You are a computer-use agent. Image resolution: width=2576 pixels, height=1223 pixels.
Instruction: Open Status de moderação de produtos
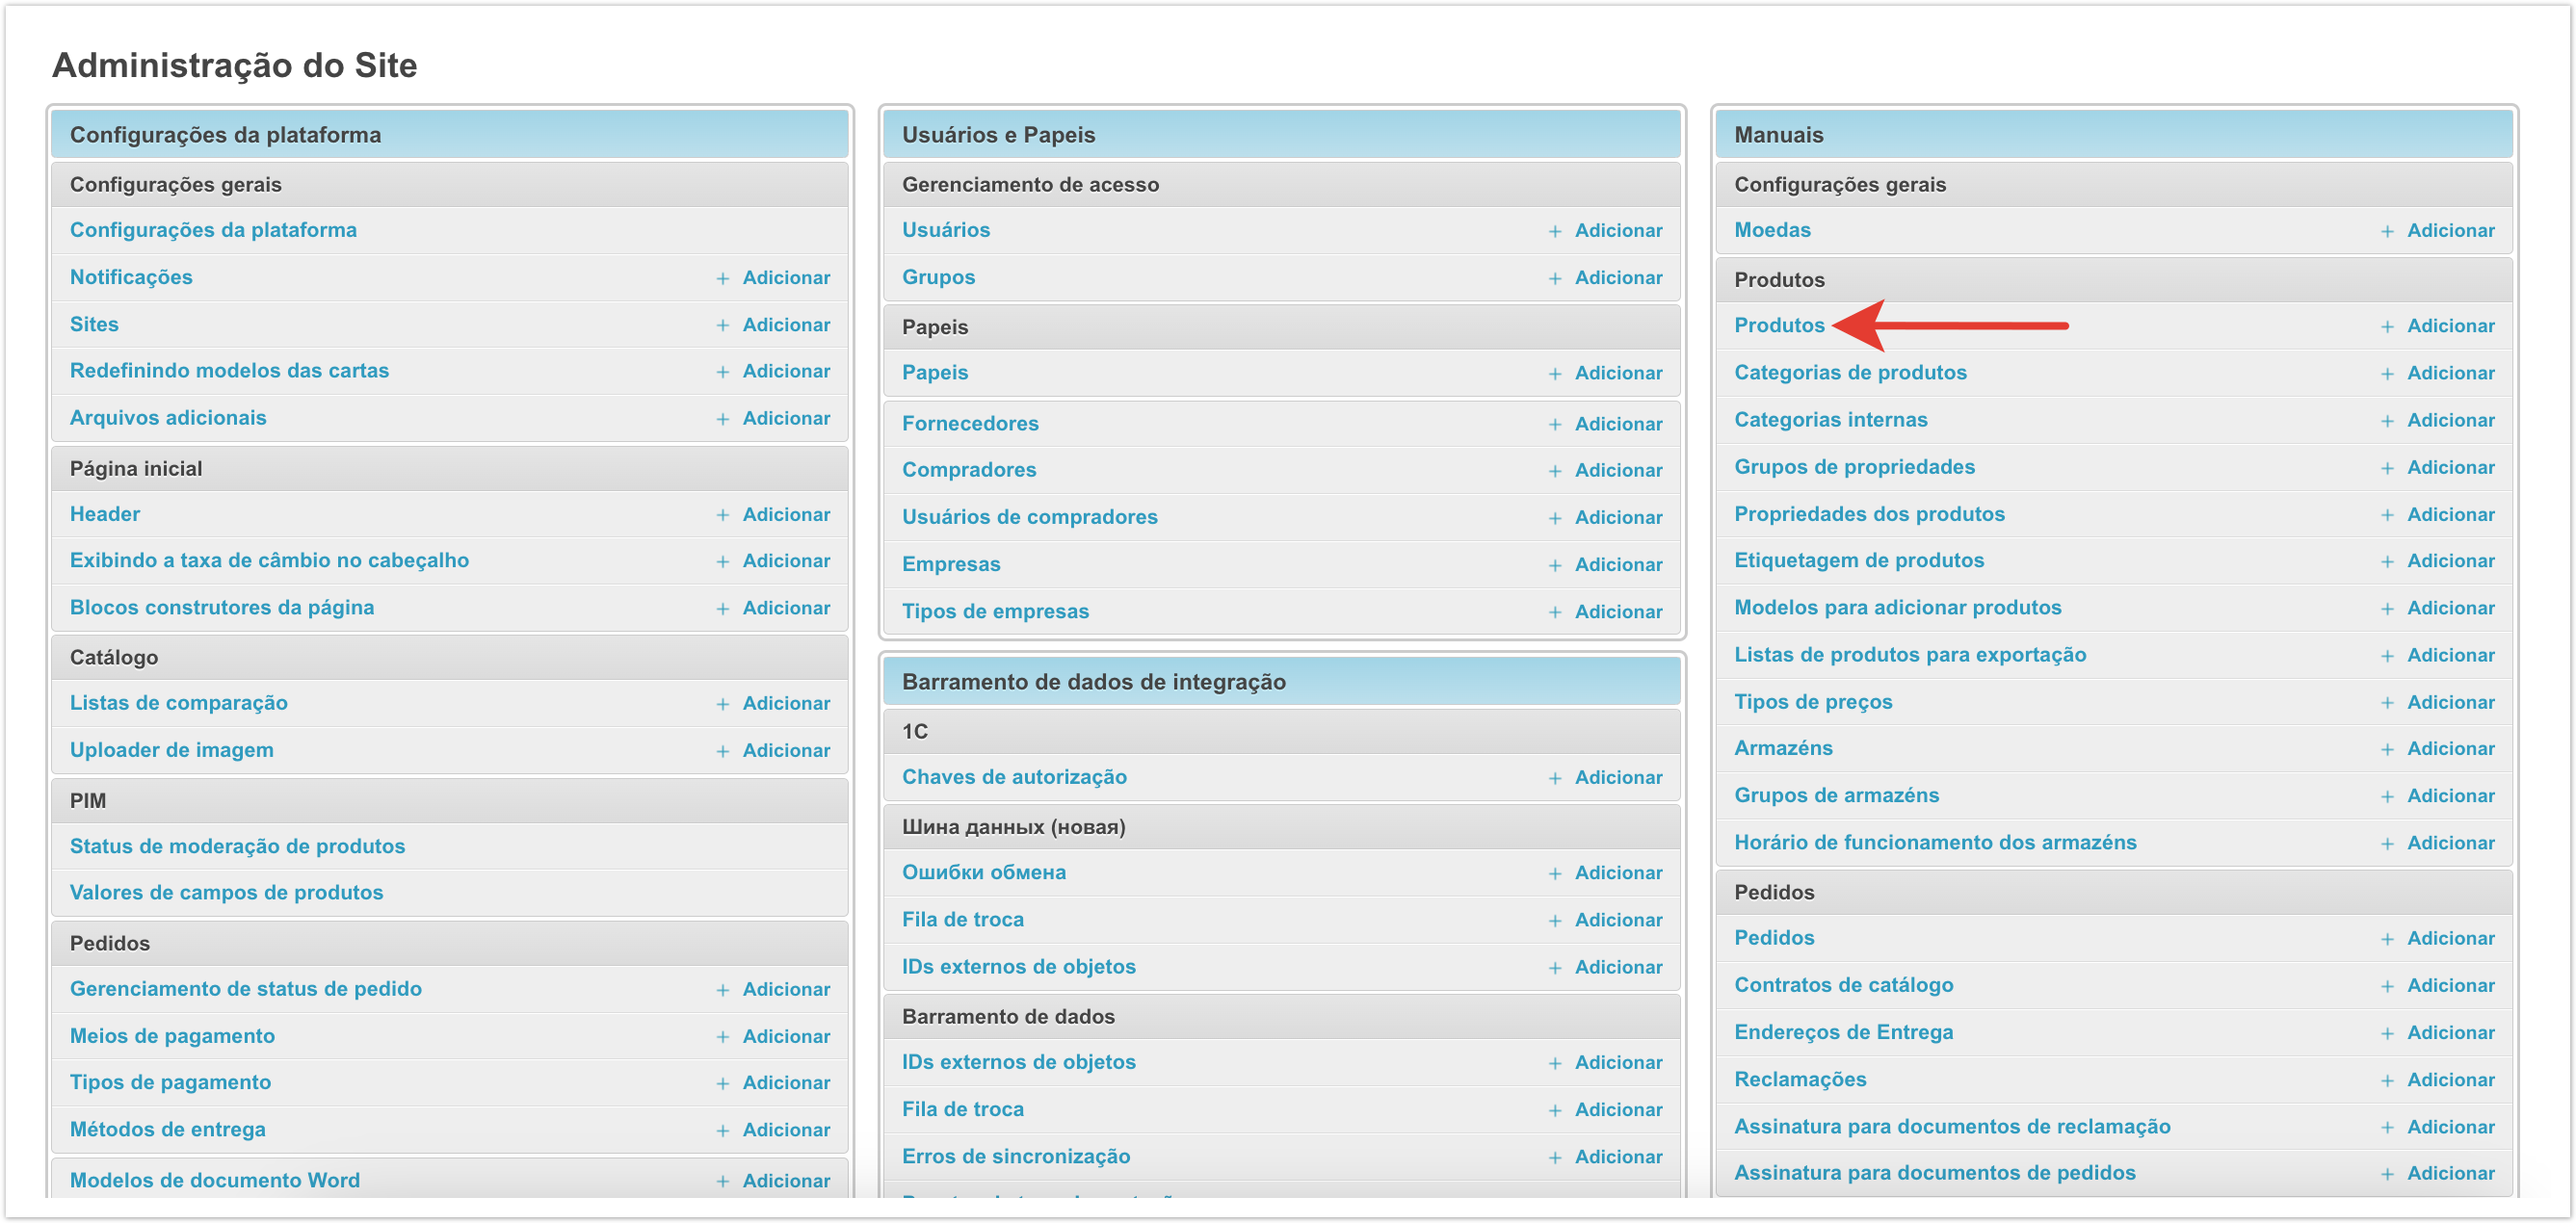pos(237,846)
